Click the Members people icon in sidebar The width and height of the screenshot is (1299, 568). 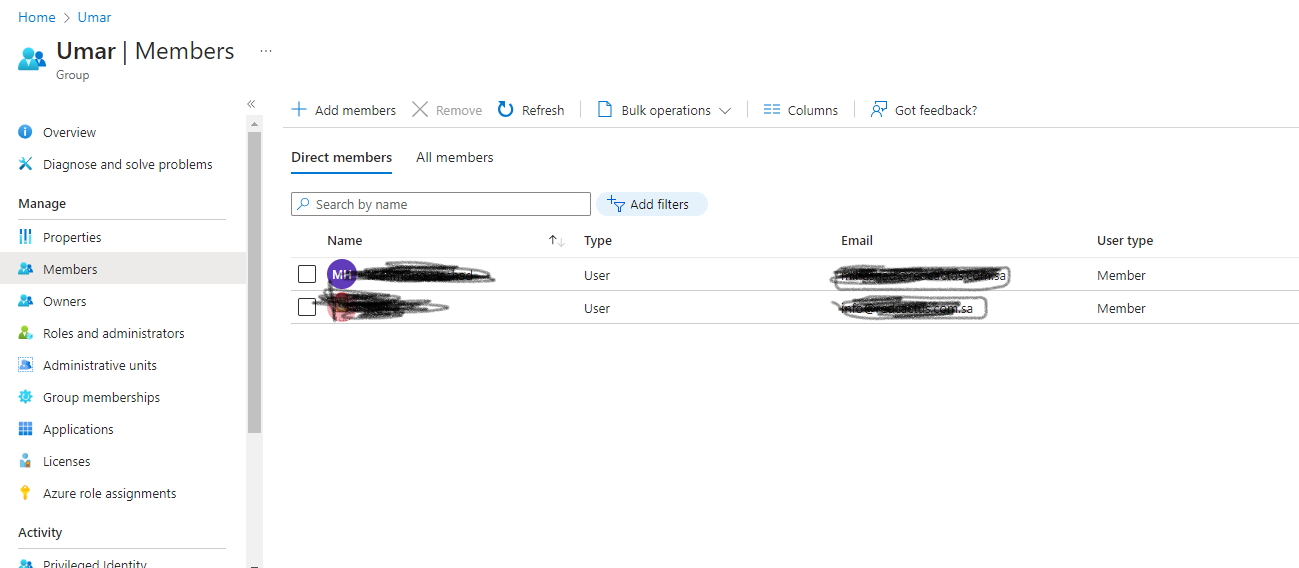pos(26,269)
